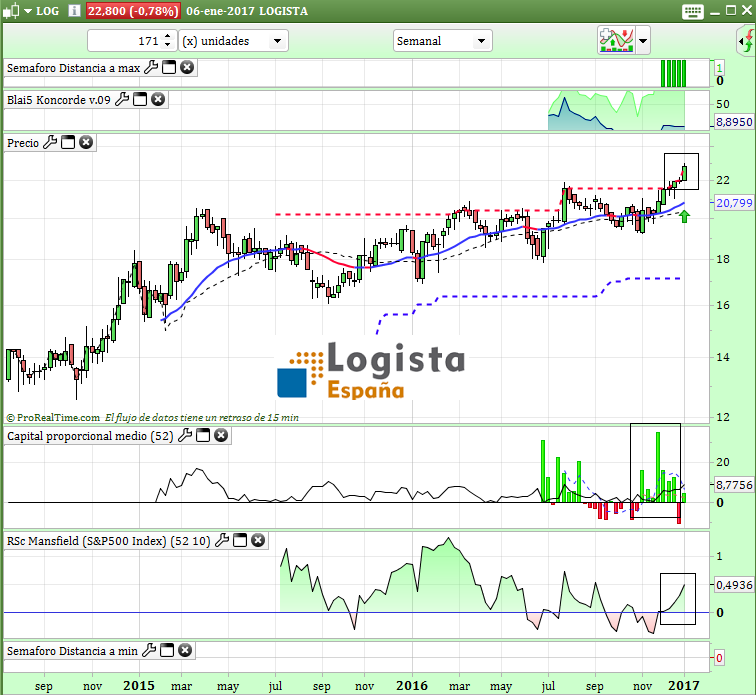Maximize the Semaforo Distancia a max panel
This screenshot has height=695, width=756.
169,68
